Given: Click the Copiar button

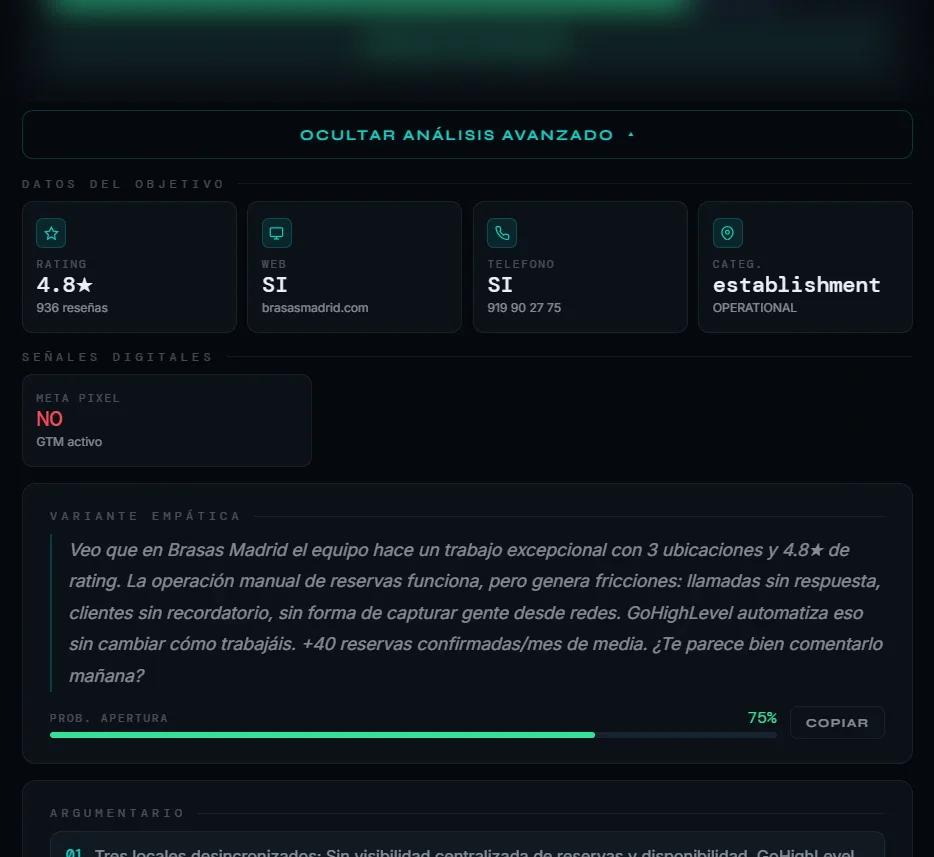Looking at the screenshot, I should coord(837,722).
